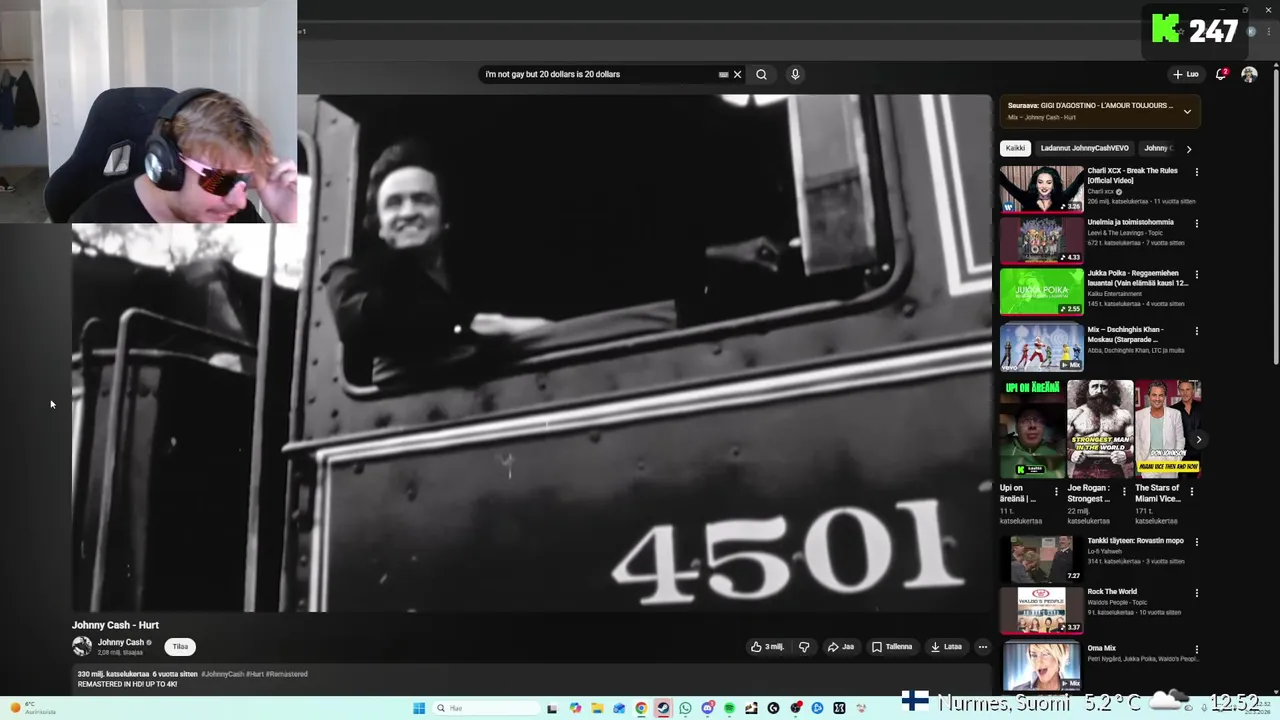
Task: Click the magnifier search button
Action: tap(761, 74)
